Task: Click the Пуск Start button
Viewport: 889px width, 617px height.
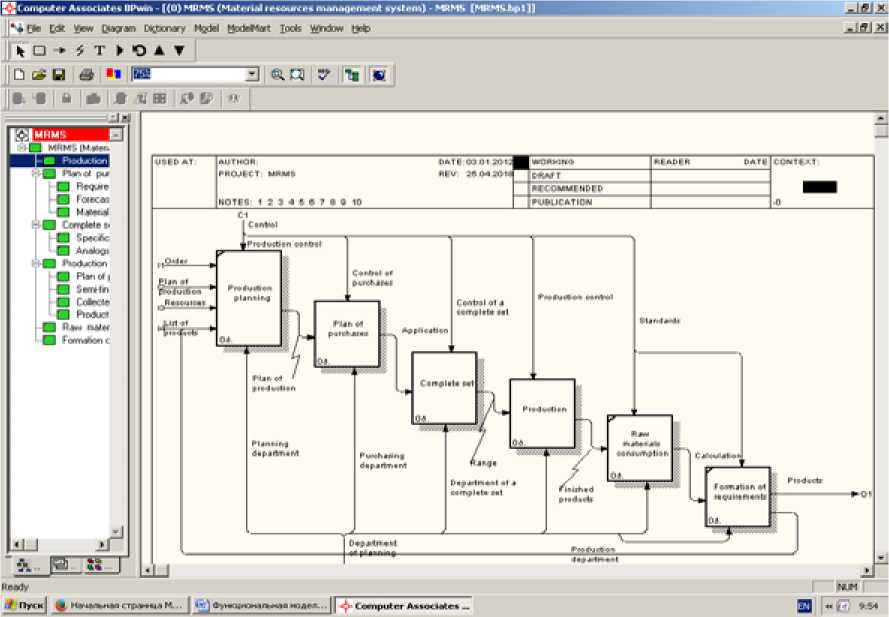Action: click(x=24, y=606)
